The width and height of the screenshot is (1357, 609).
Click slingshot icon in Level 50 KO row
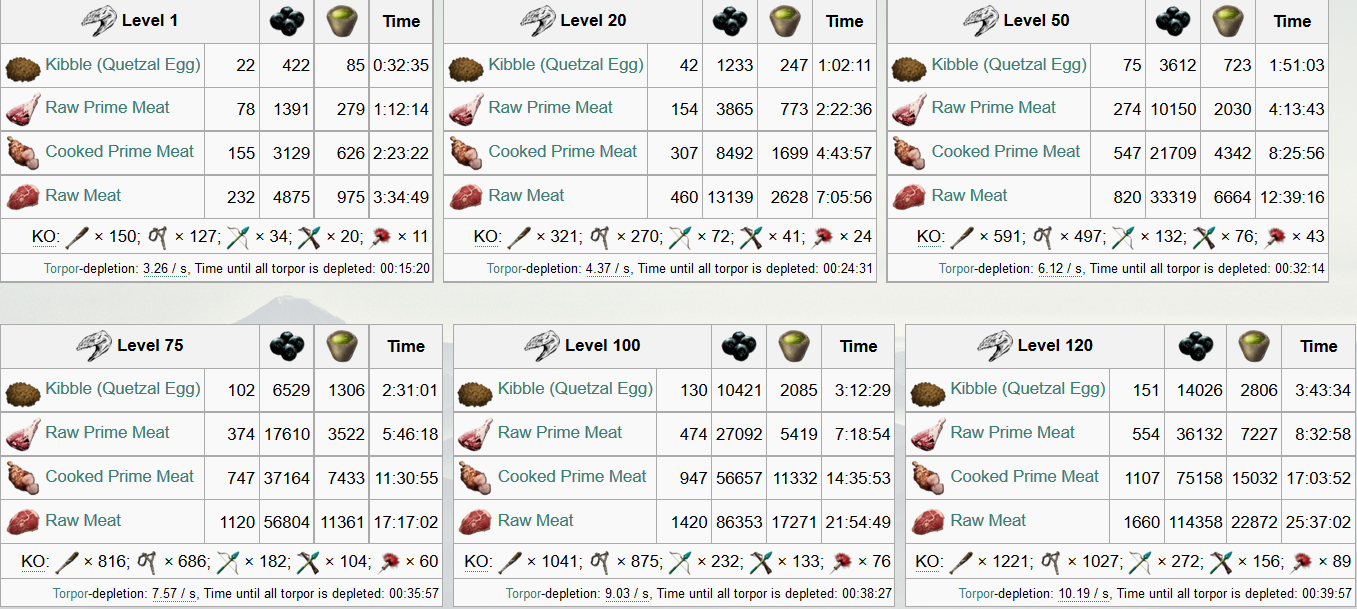1043,238
